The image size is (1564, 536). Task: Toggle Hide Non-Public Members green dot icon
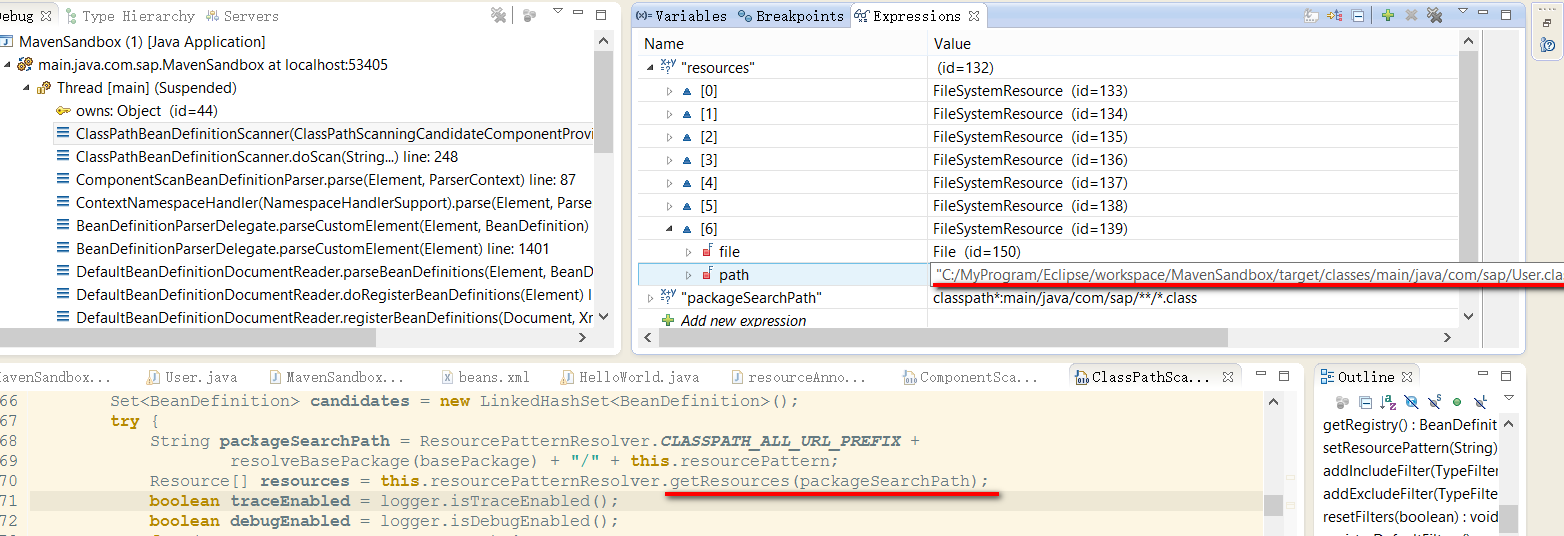point(1457,402)
